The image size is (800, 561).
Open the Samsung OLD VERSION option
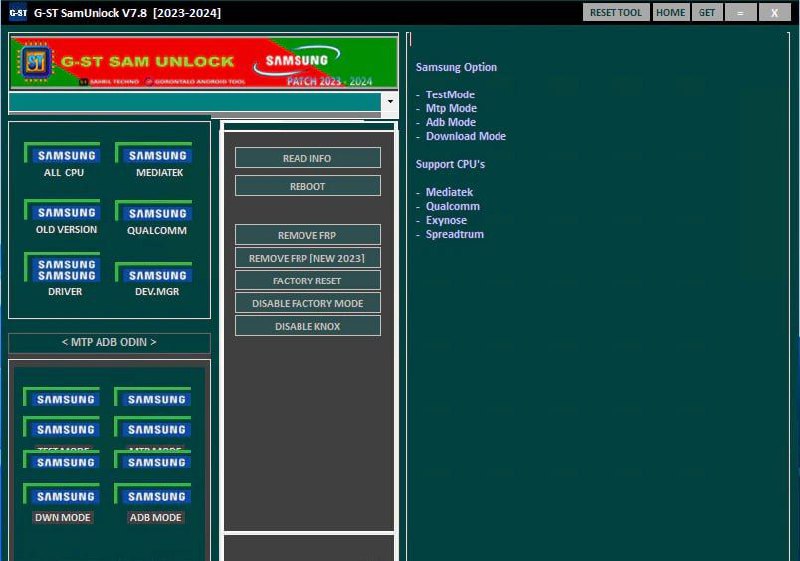click(62, 210)
